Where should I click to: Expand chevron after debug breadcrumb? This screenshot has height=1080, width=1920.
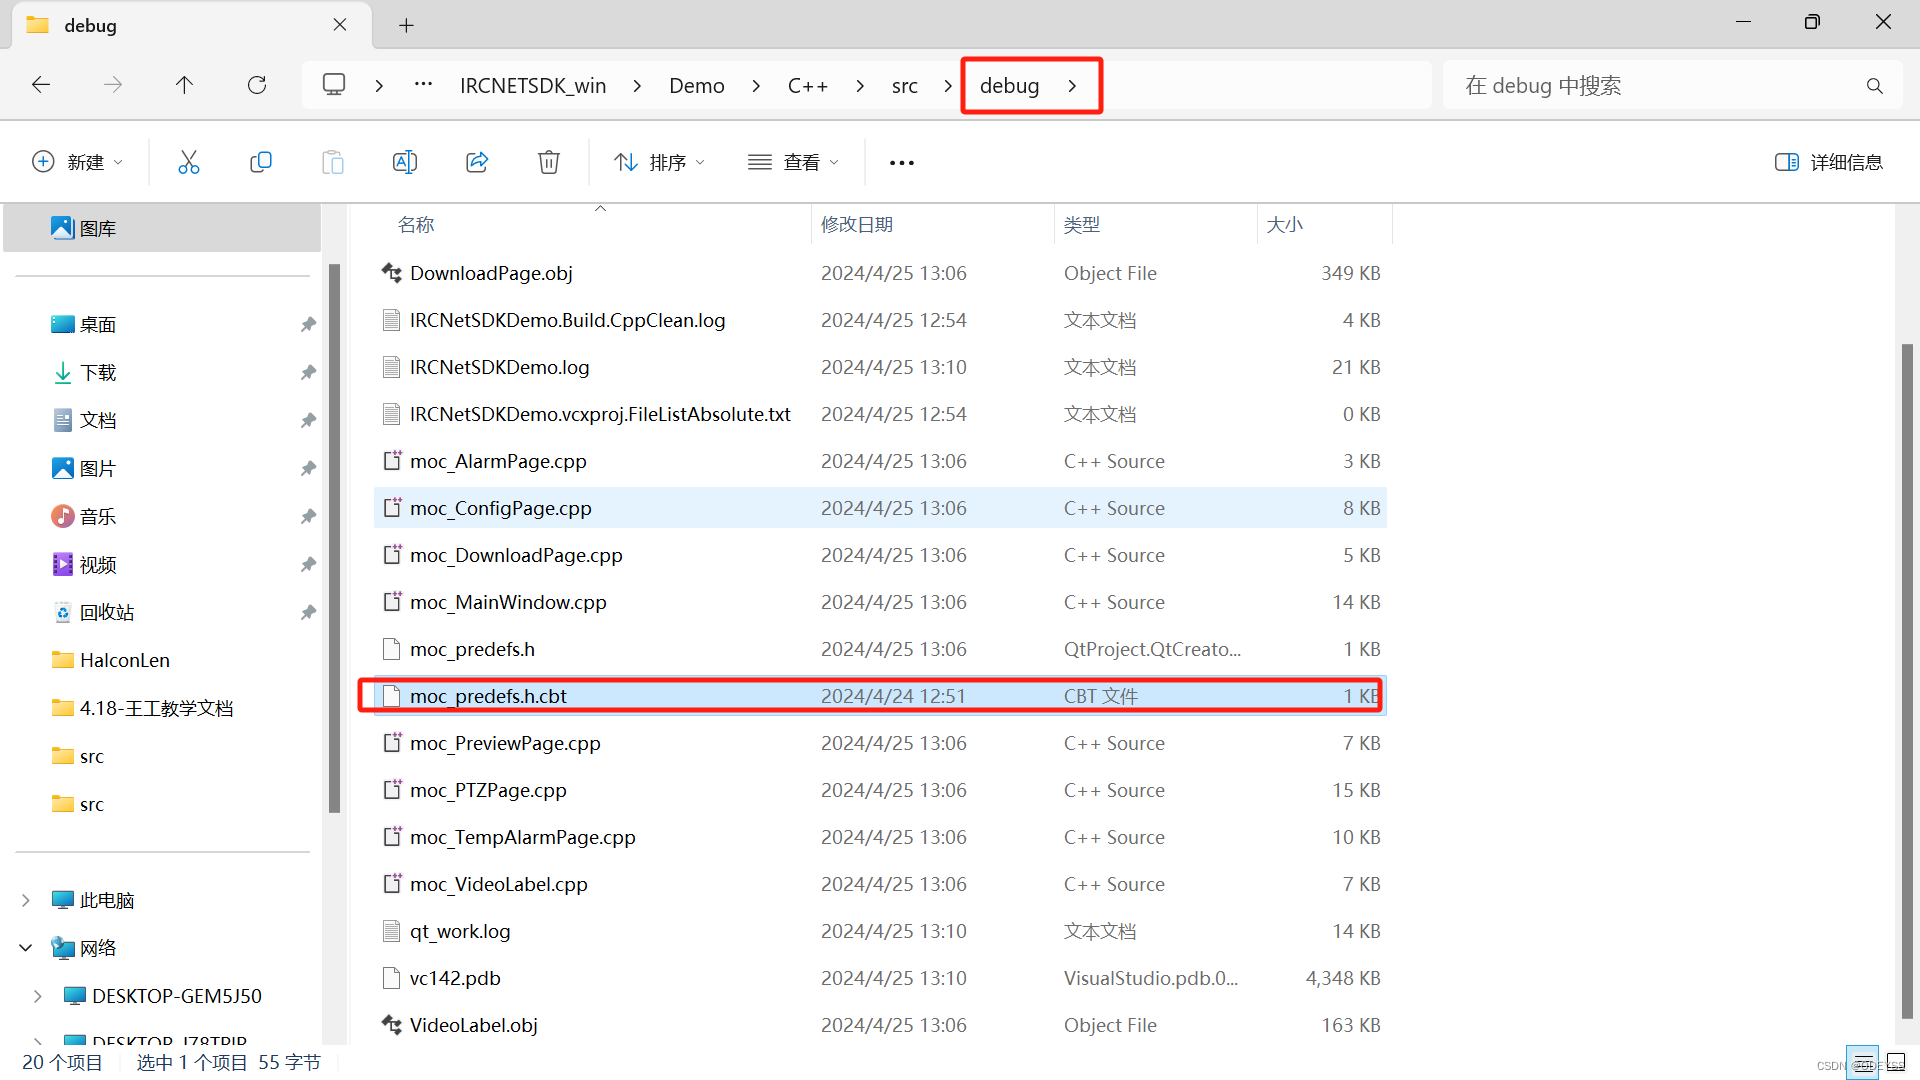coord(1072,86)
